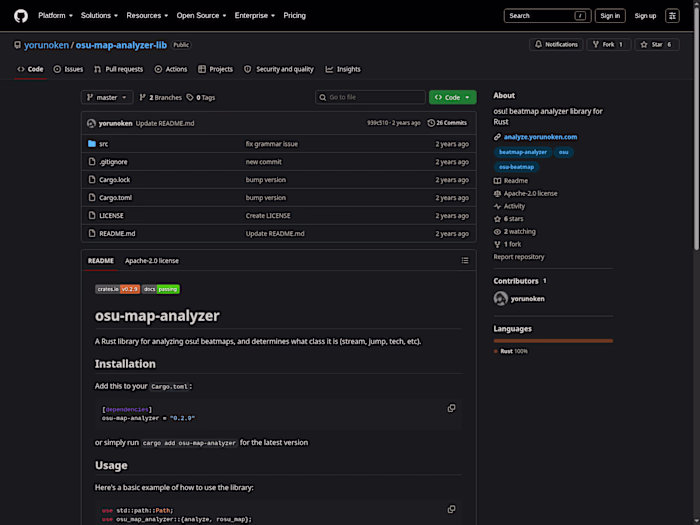The height and width of the screenshot is (525, 700).
Task: Click the Sign up button
Action: pos(645,16)
